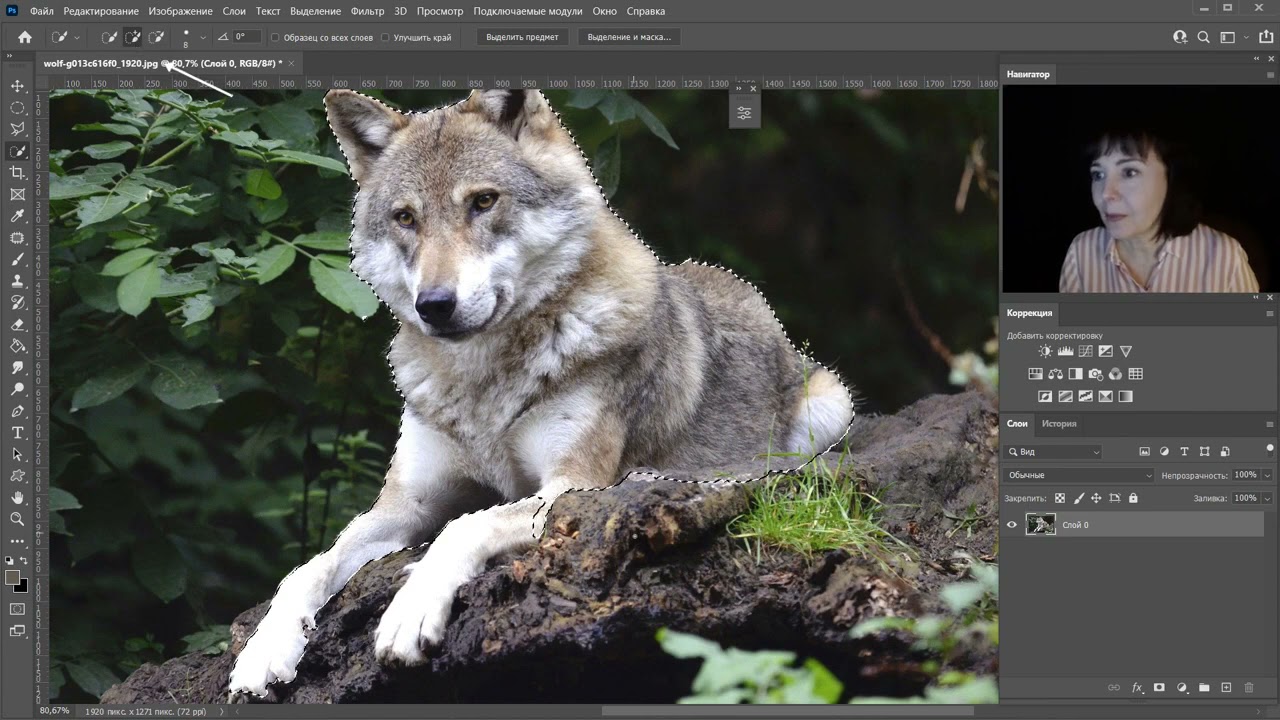The width and height of the screenshot is (1280, 720).
Task: Enable "Образец со всех слоев" checkbox
Action: coord(276,38)
